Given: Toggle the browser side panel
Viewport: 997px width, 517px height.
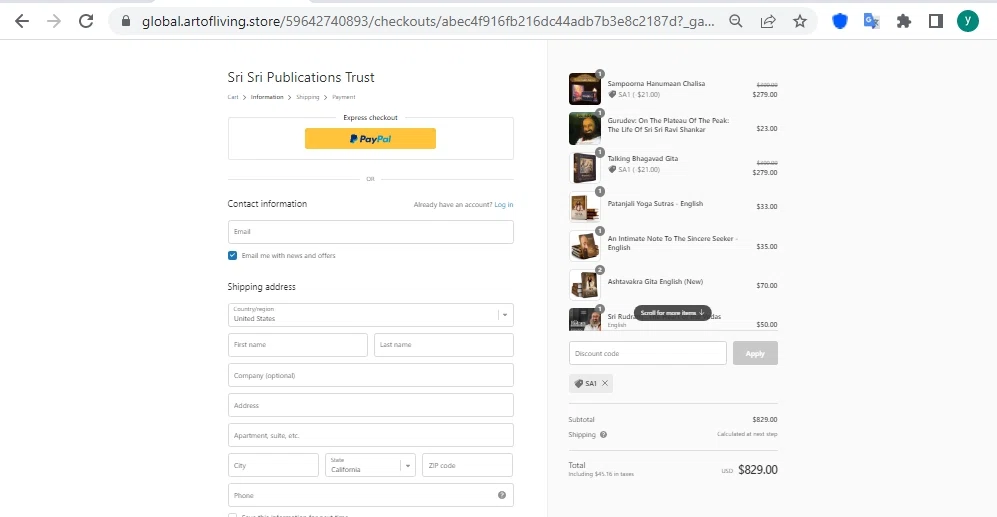Looking at the screenshot, I should pos(935,21).
